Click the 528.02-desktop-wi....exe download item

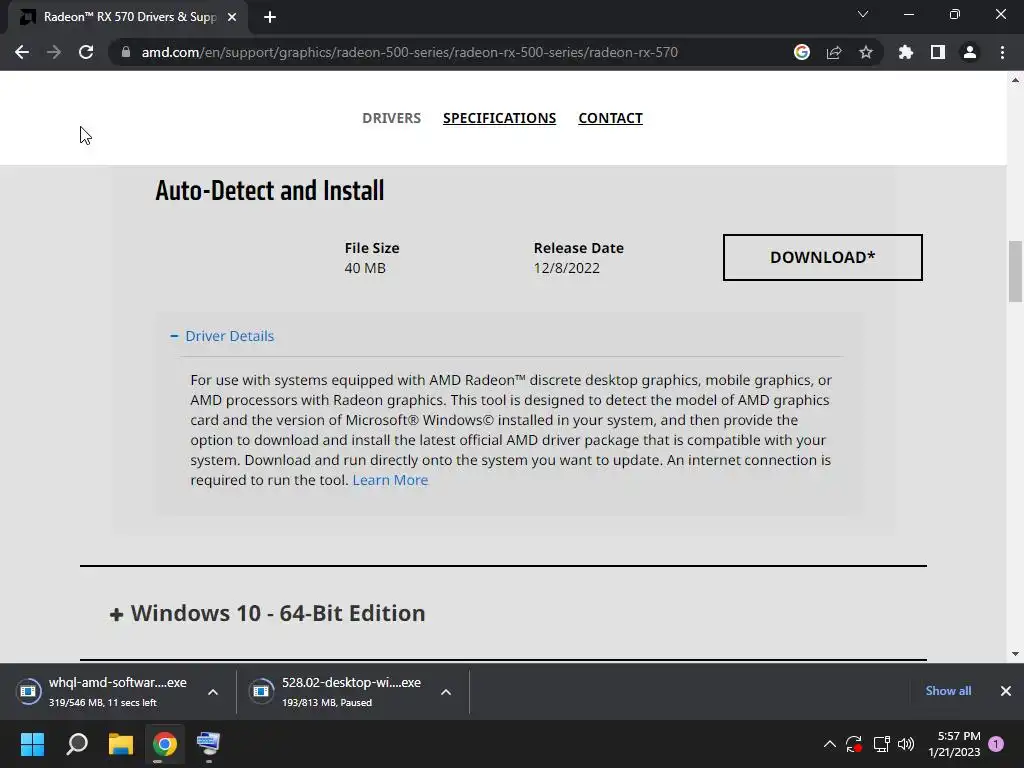click(x=338, y=691)
